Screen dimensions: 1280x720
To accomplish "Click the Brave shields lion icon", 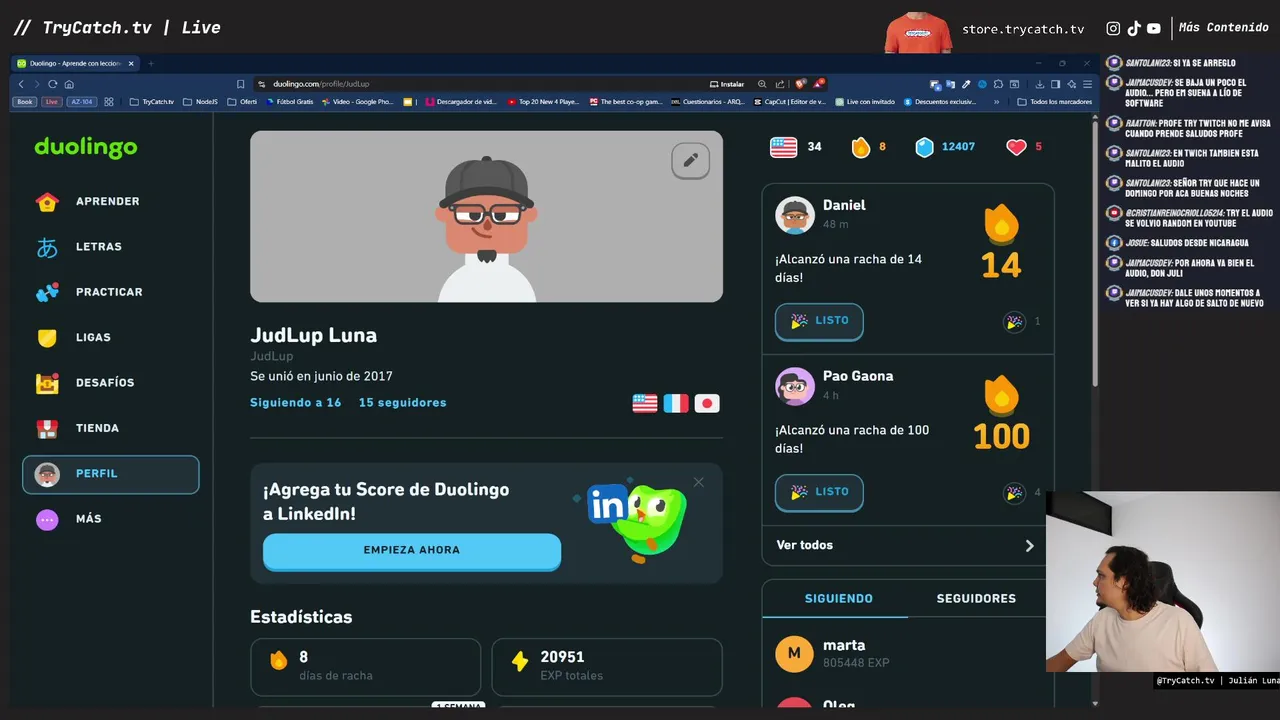I will point(800,84).
